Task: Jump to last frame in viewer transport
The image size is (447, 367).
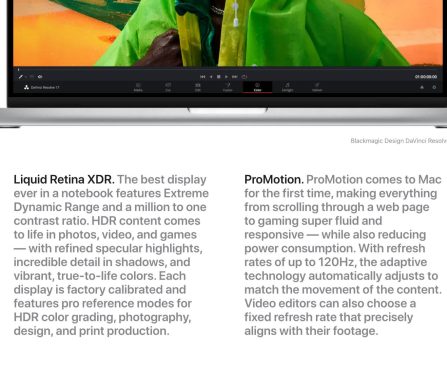Action: pos(235,77)
